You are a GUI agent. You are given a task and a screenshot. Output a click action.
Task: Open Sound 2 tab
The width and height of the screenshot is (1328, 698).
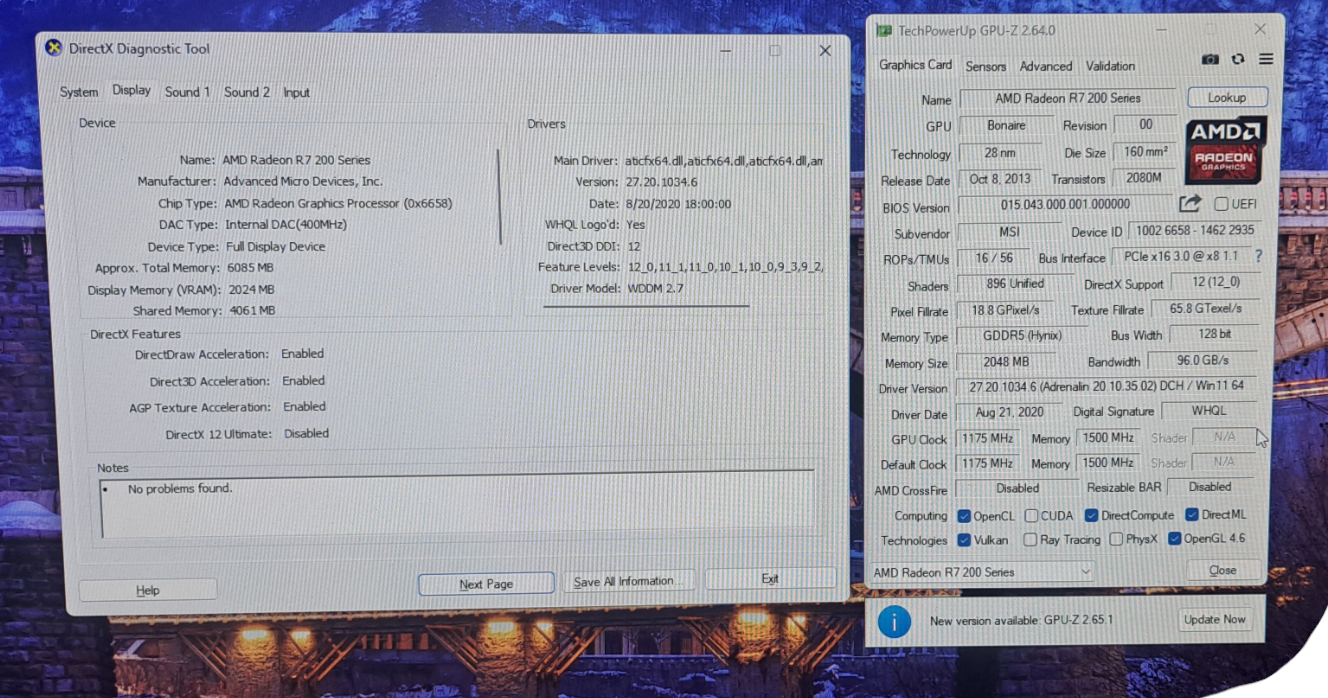point(247,92)
